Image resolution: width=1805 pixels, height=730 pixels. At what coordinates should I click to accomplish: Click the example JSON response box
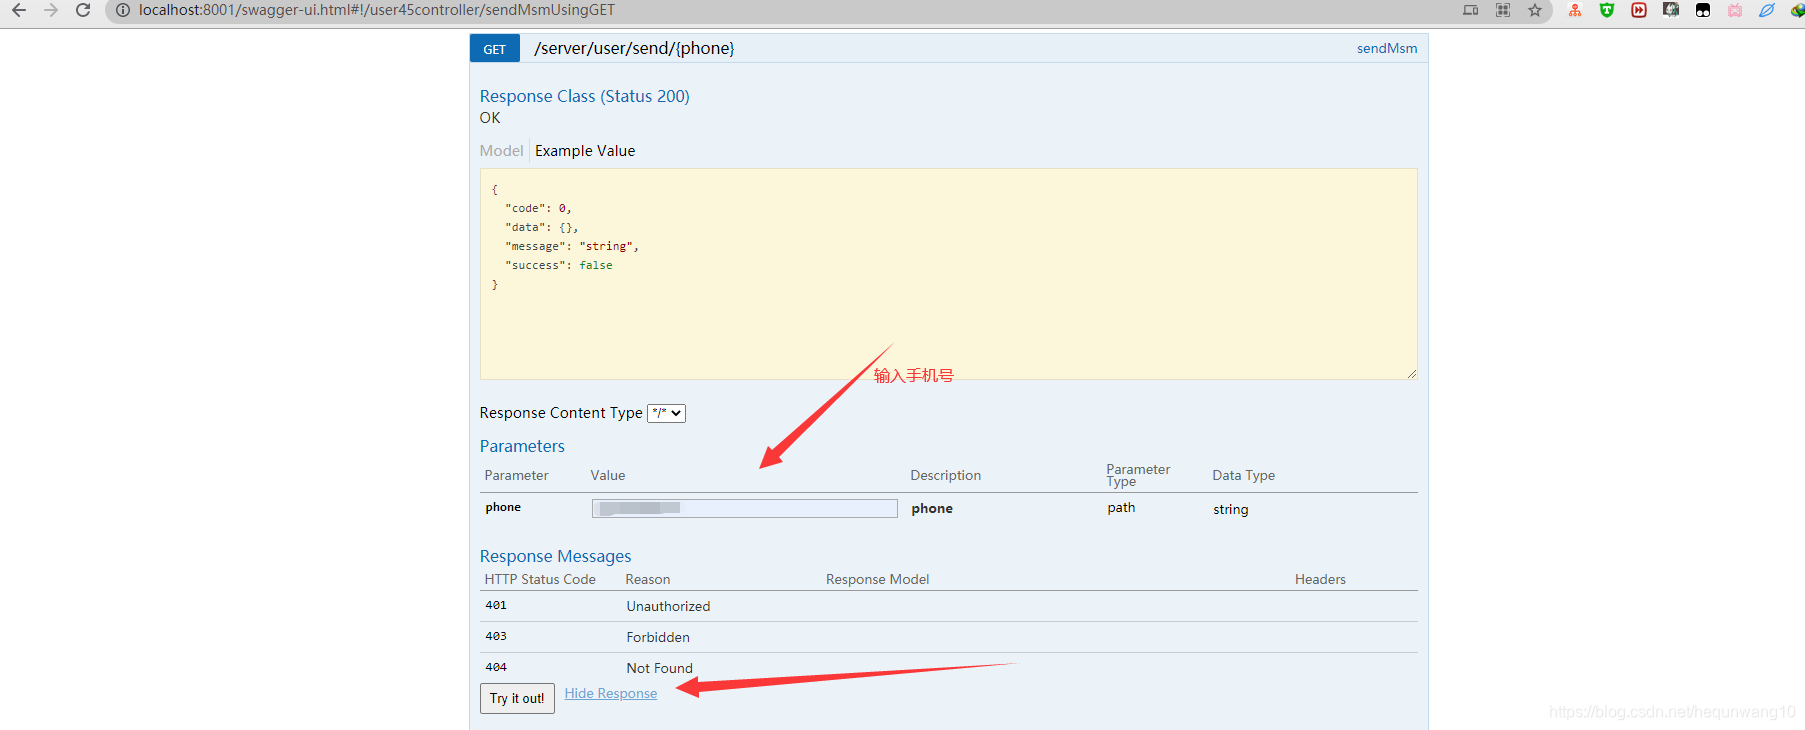pyautogui.click(x=948, y=273)
